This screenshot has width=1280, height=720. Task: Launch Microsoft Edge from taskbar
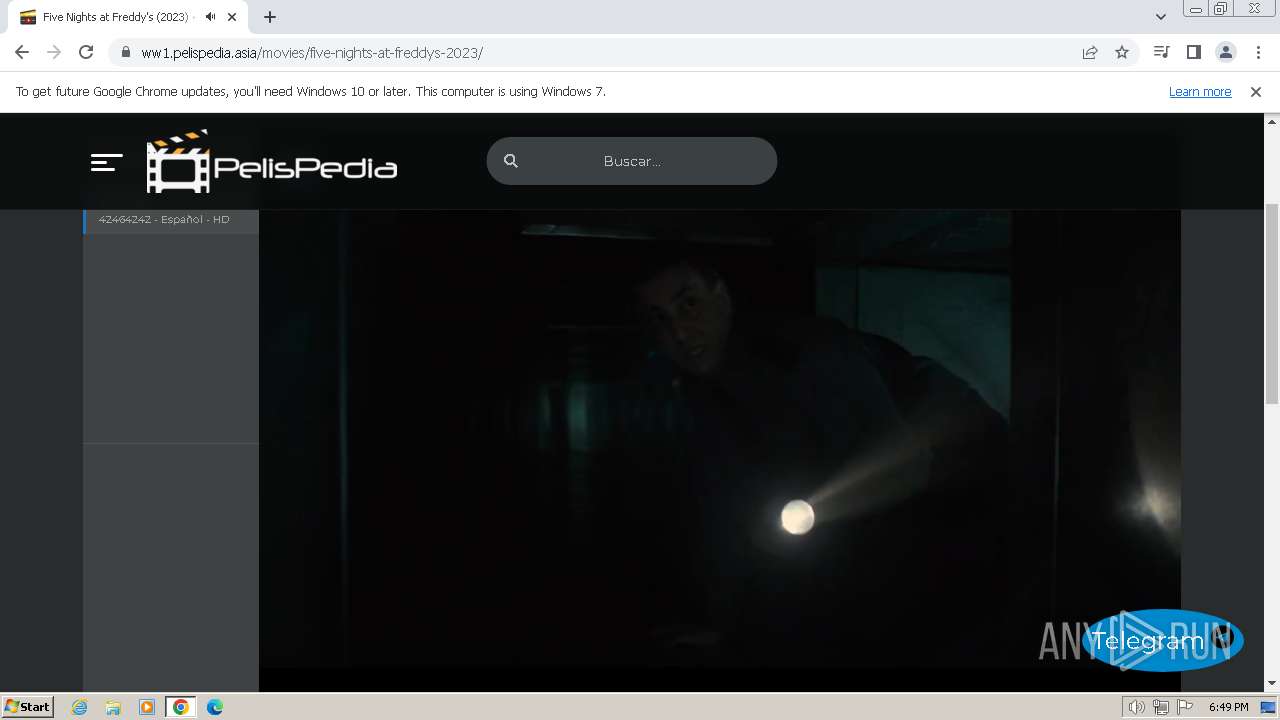coord(215,707)
